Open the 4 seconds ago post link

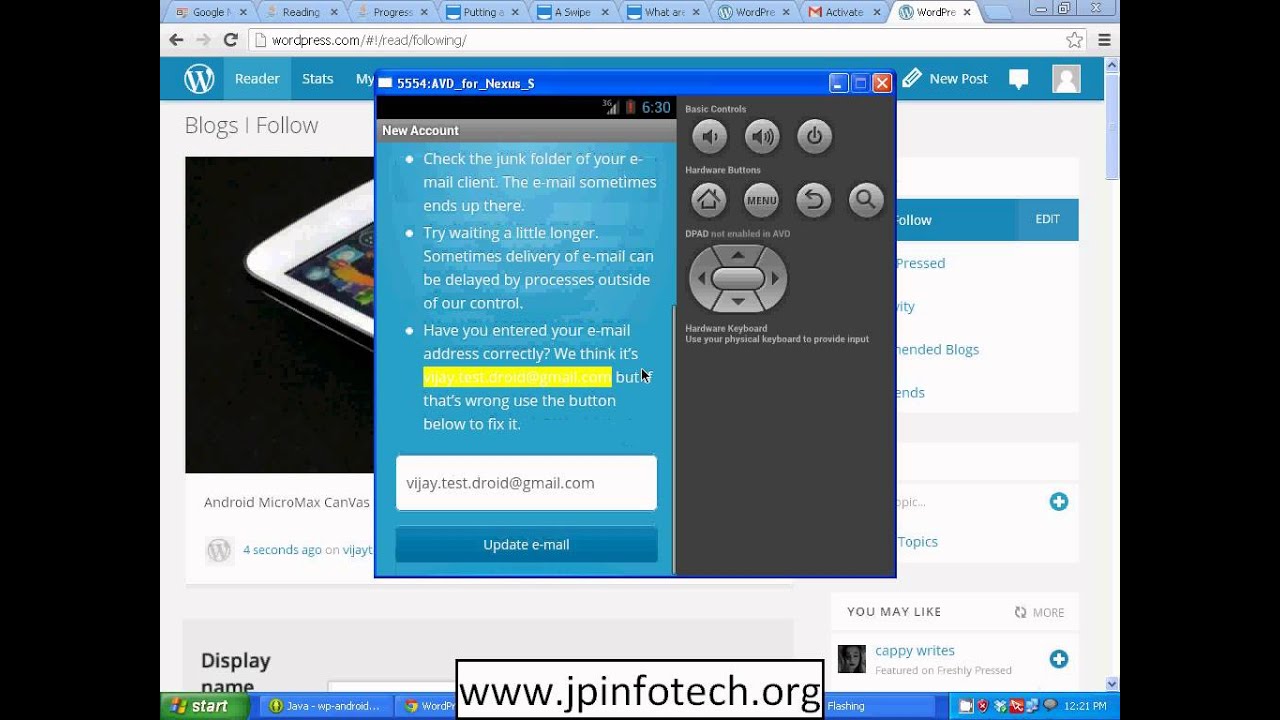coord(282,549)
